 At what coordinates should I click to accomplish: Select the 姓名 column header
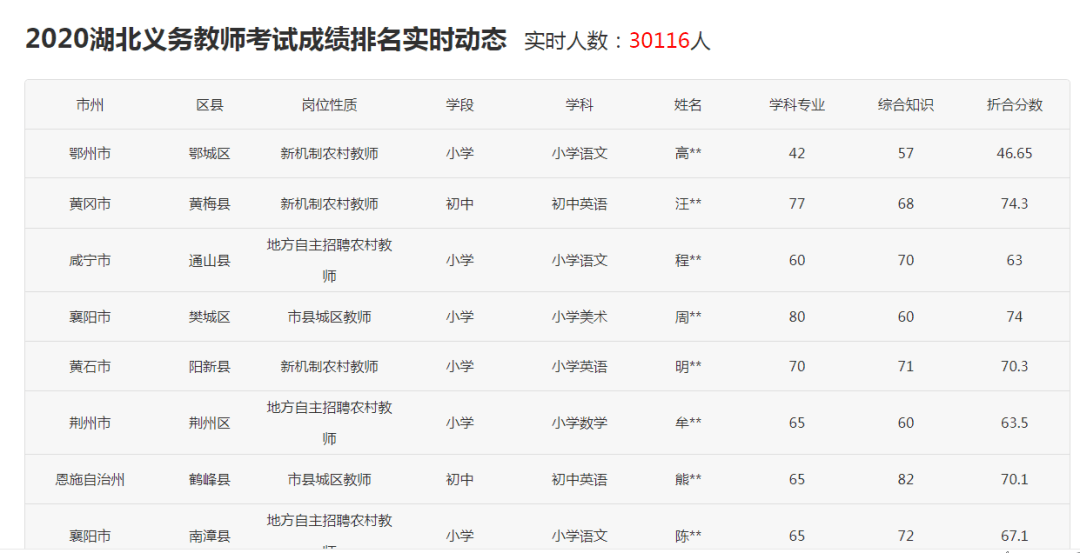688,105
